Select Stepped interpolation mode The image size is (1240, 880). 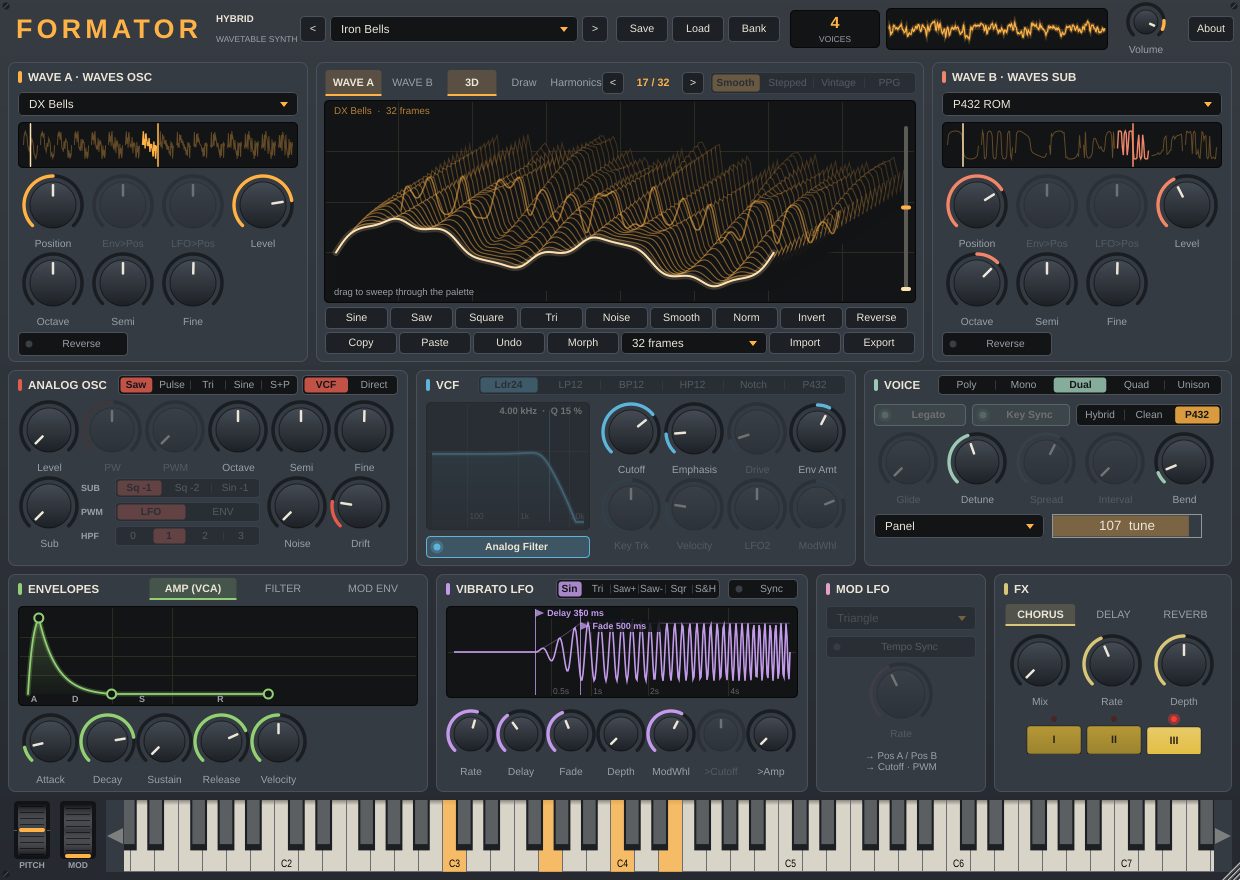pos(787,83)
